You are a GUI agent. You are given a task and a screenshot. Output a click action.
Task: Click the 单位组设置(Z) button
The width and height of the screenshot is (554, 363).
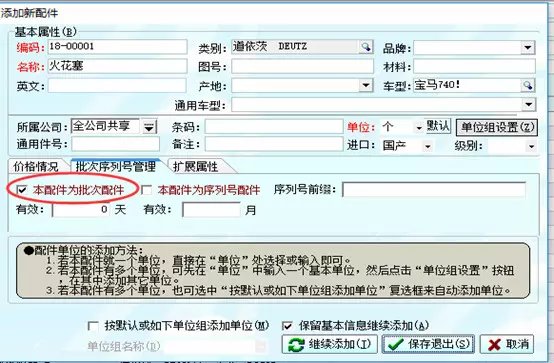click(x=497, y=127)
